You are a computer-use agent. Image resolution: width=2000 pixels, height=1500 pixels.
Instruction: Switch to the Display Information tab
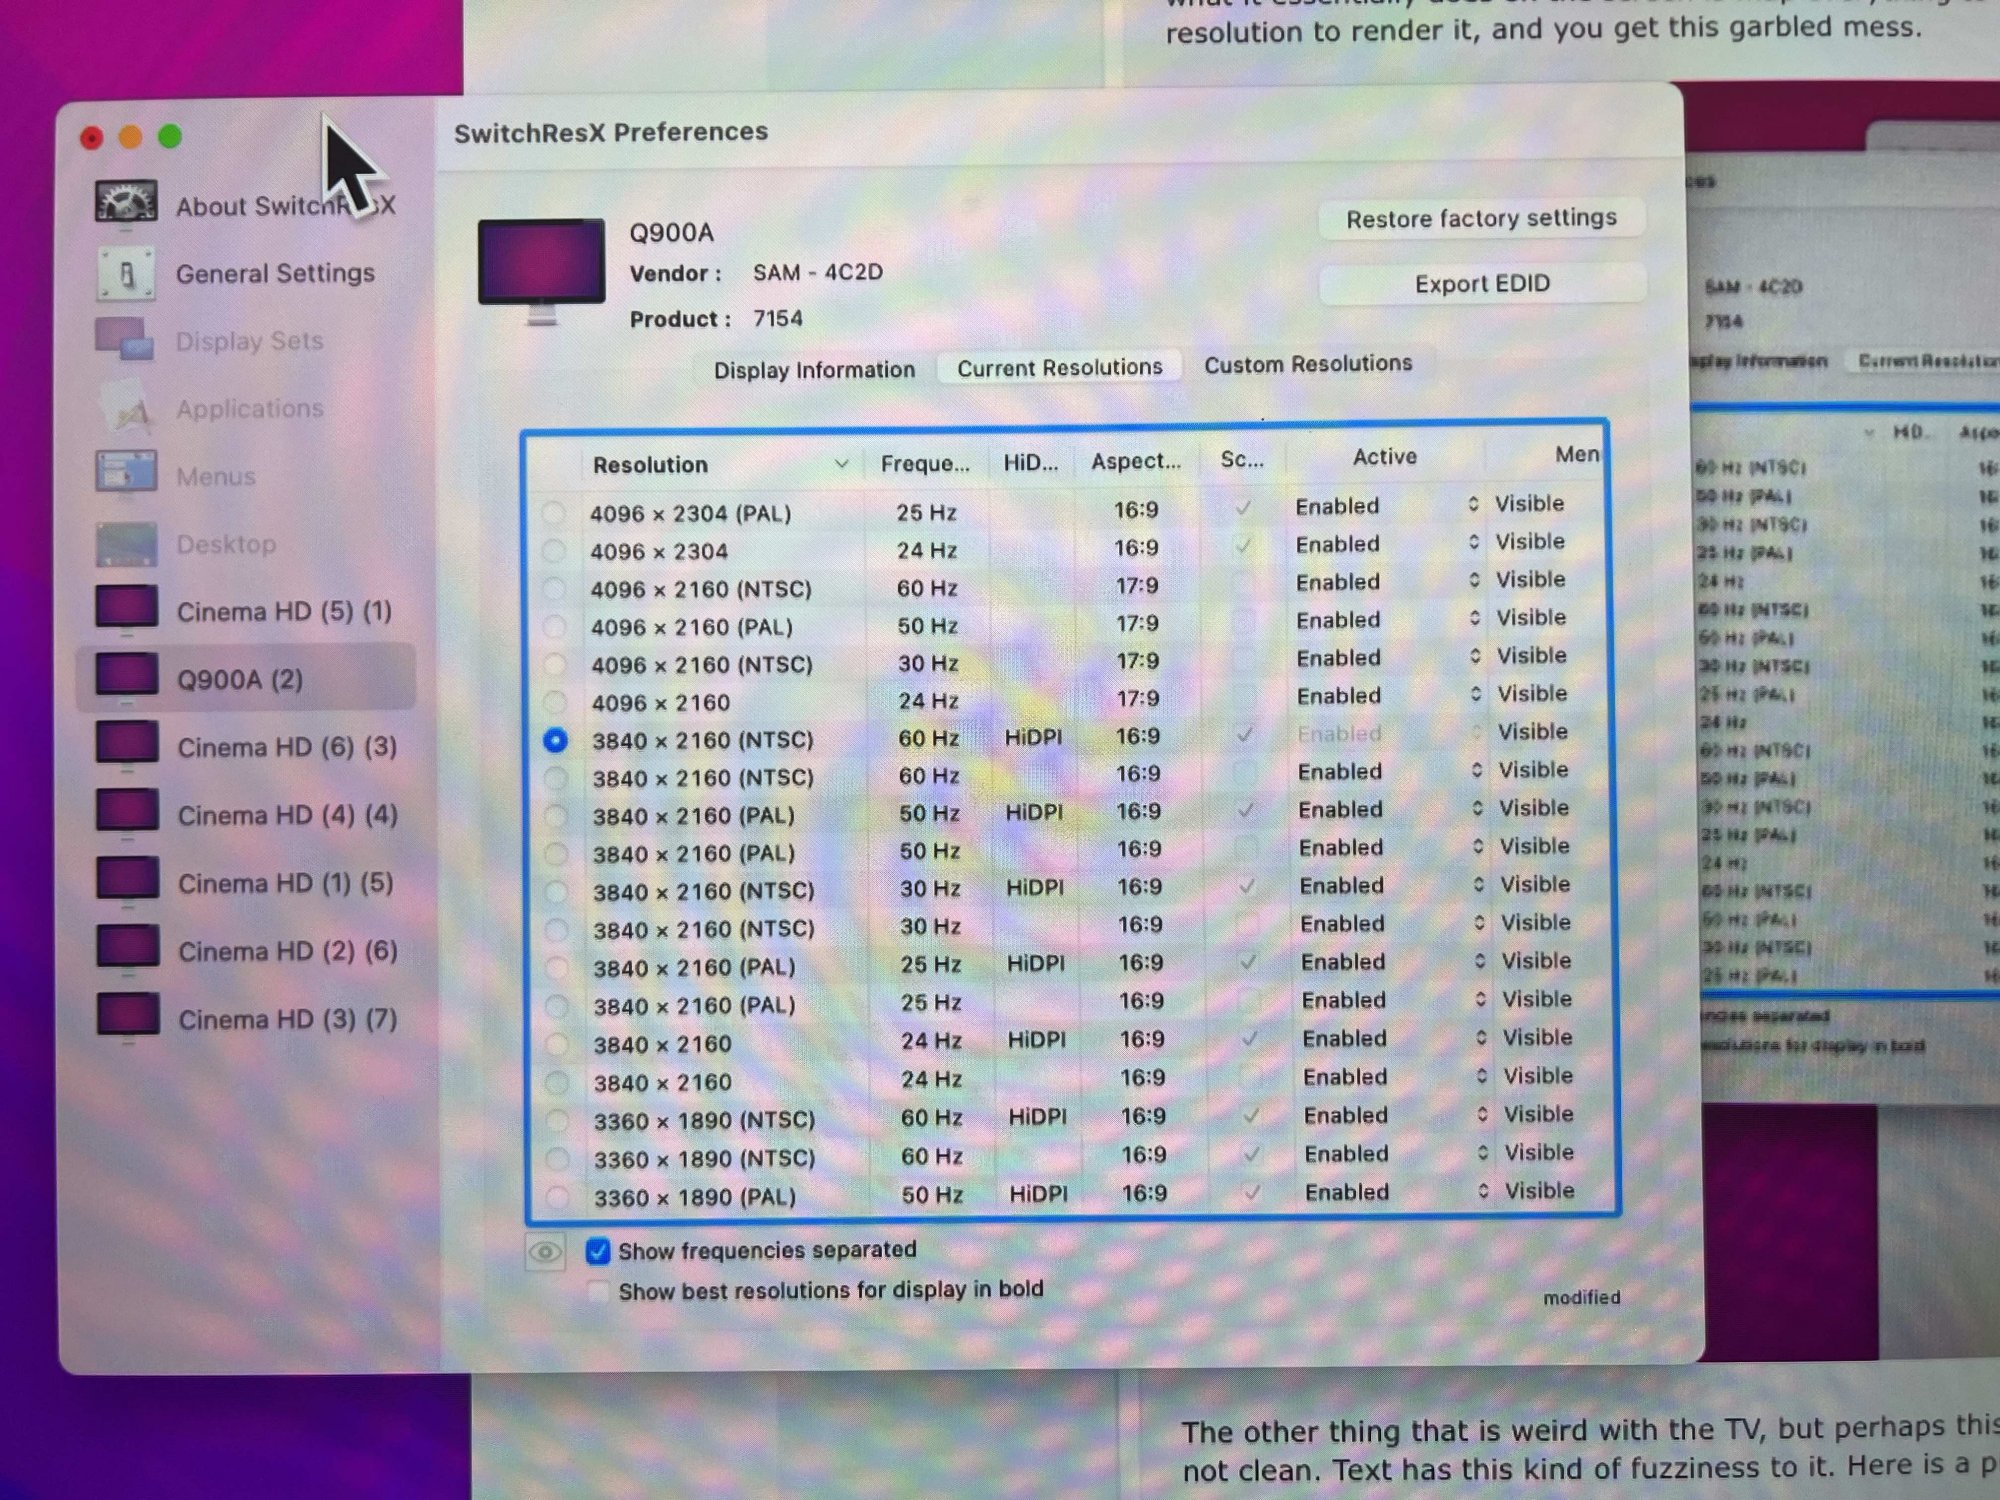[814, 370]
